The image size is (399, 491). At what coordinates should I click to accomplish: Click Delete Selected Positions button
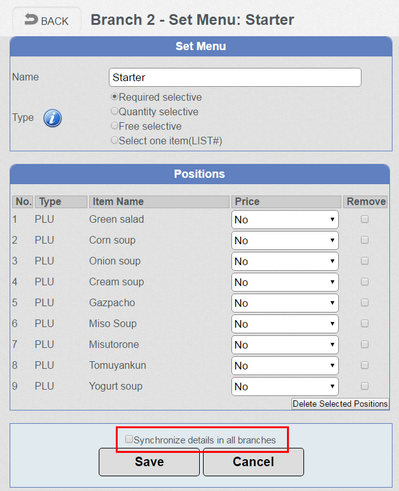[340, 404]
